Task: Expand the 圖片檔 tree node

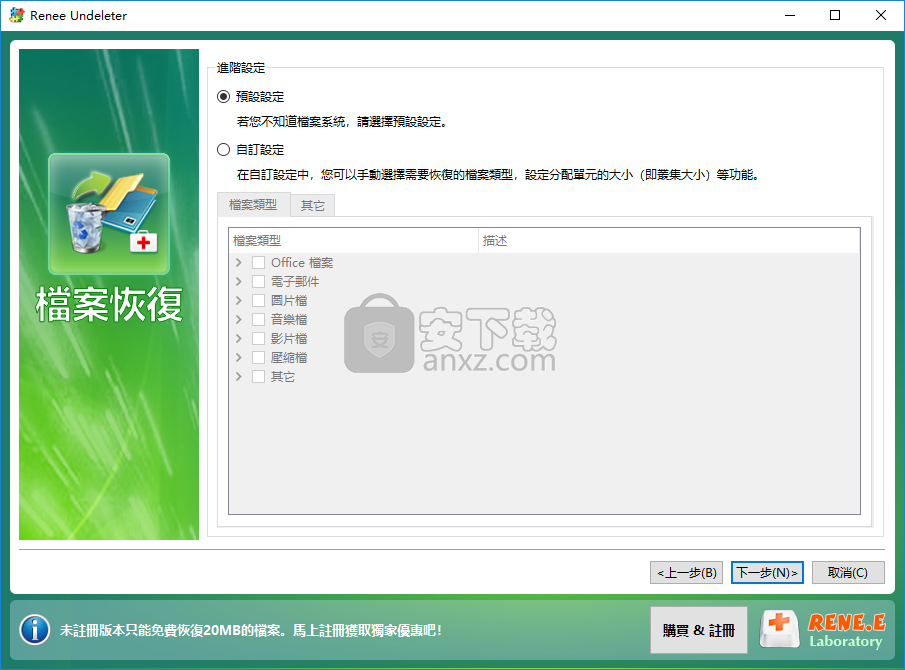Action: coord(239,301)
